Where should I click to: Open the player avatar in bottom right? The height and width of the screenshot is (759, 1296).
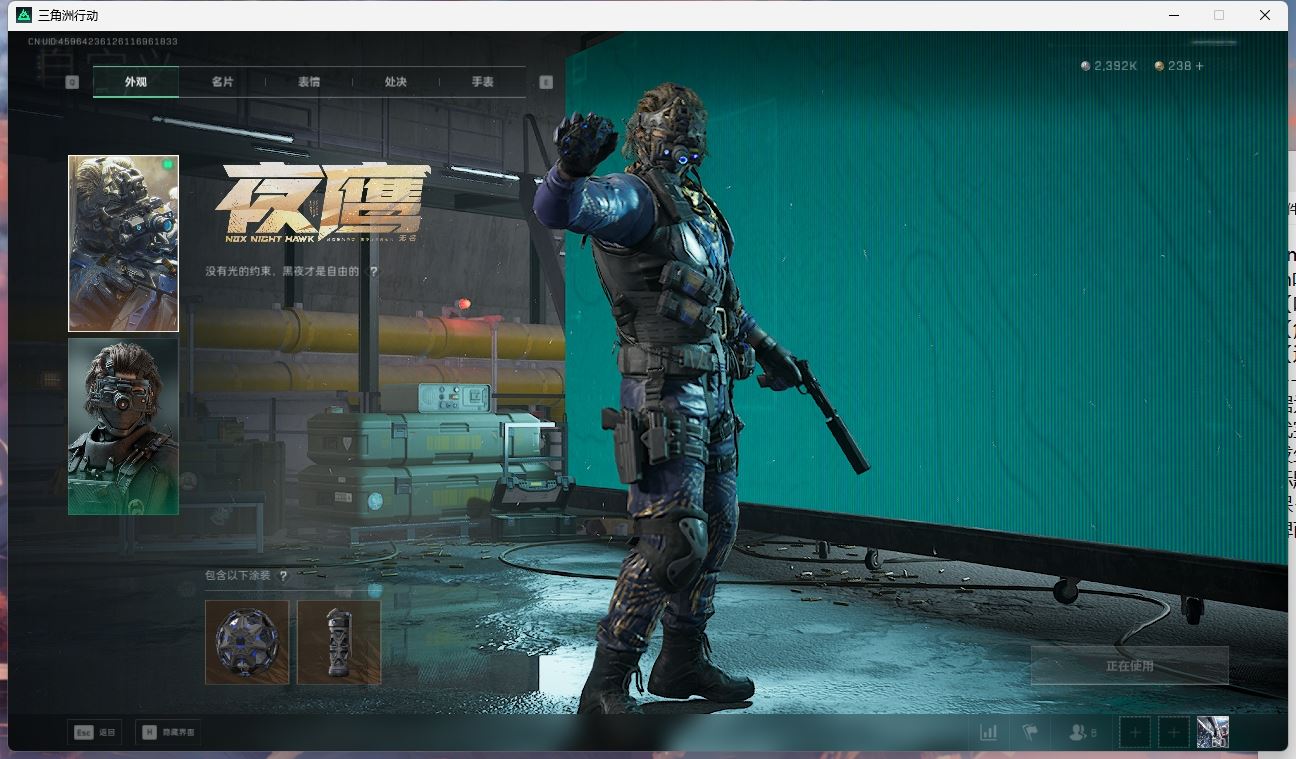point(1212,733)
